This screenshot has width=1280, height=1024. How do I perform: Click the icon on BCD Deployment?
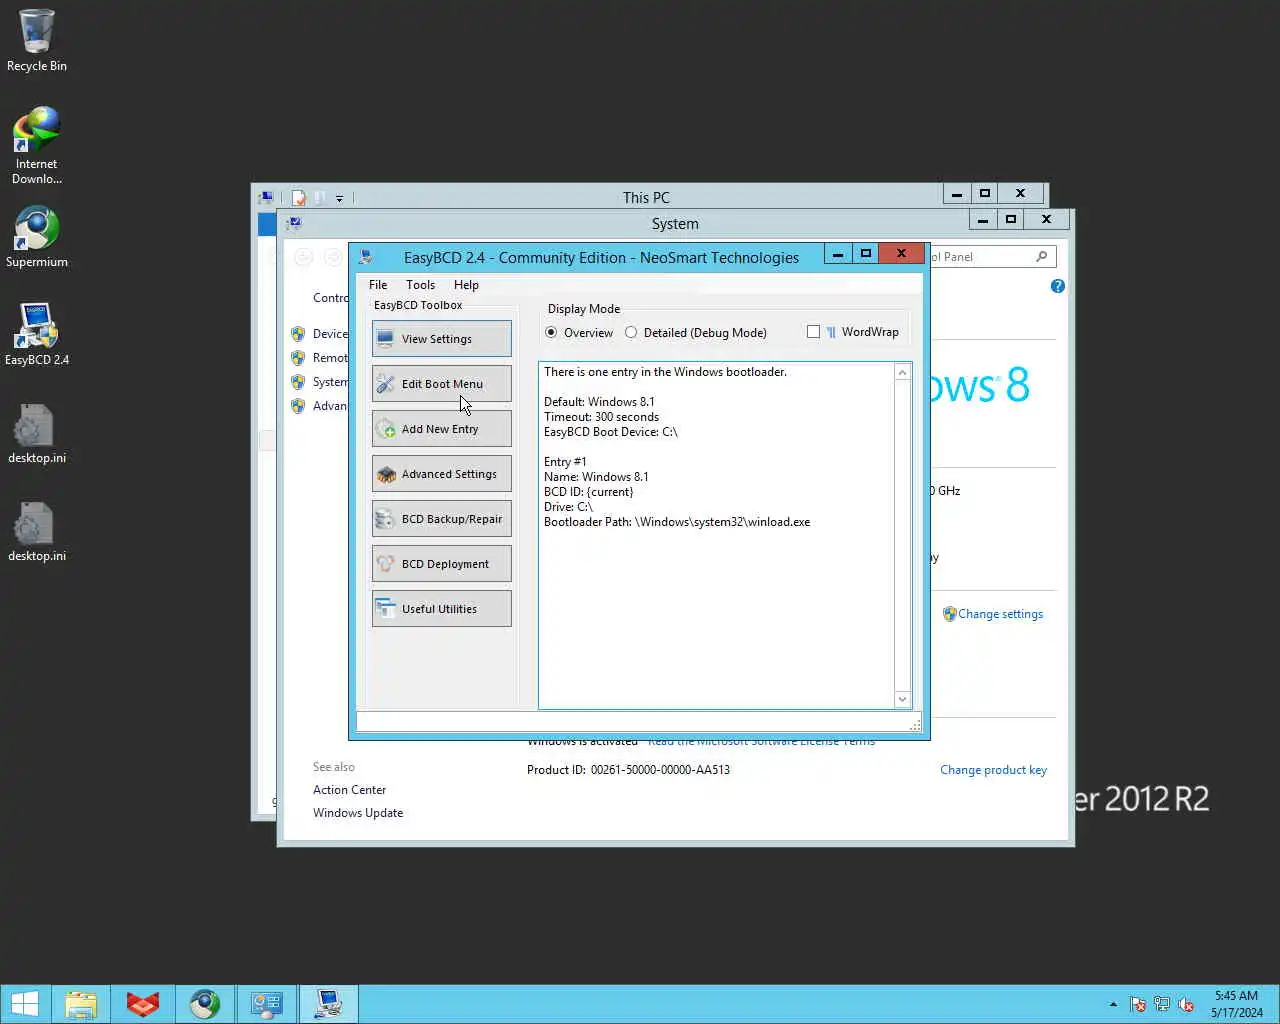(x=385, y=564)
